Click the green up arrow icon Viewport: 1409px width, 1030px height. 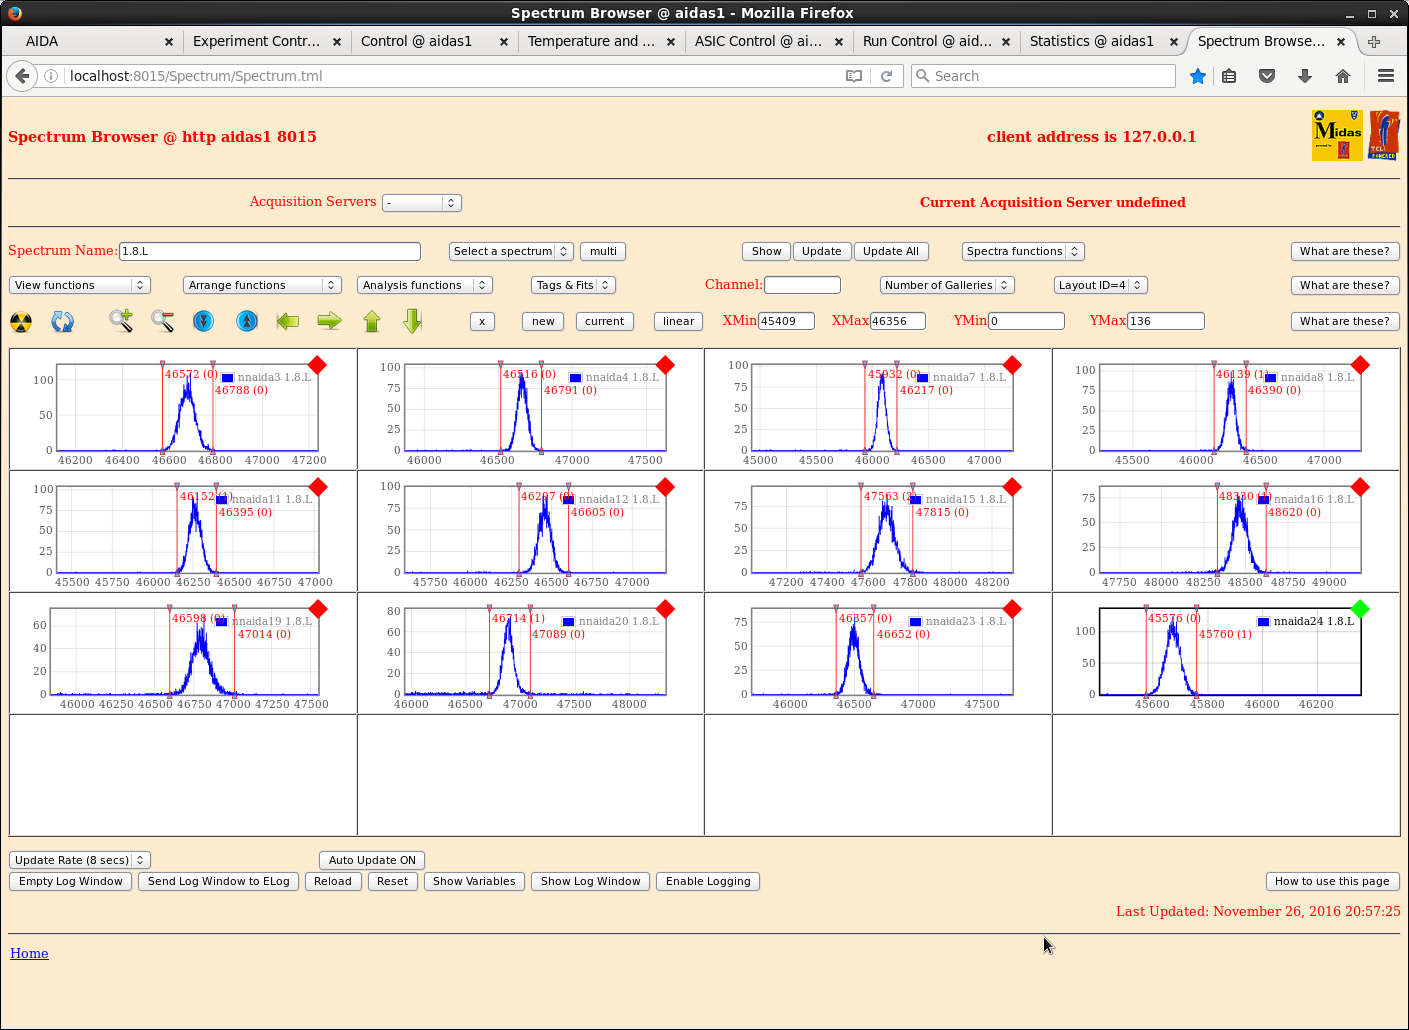[x=372, y=321]
